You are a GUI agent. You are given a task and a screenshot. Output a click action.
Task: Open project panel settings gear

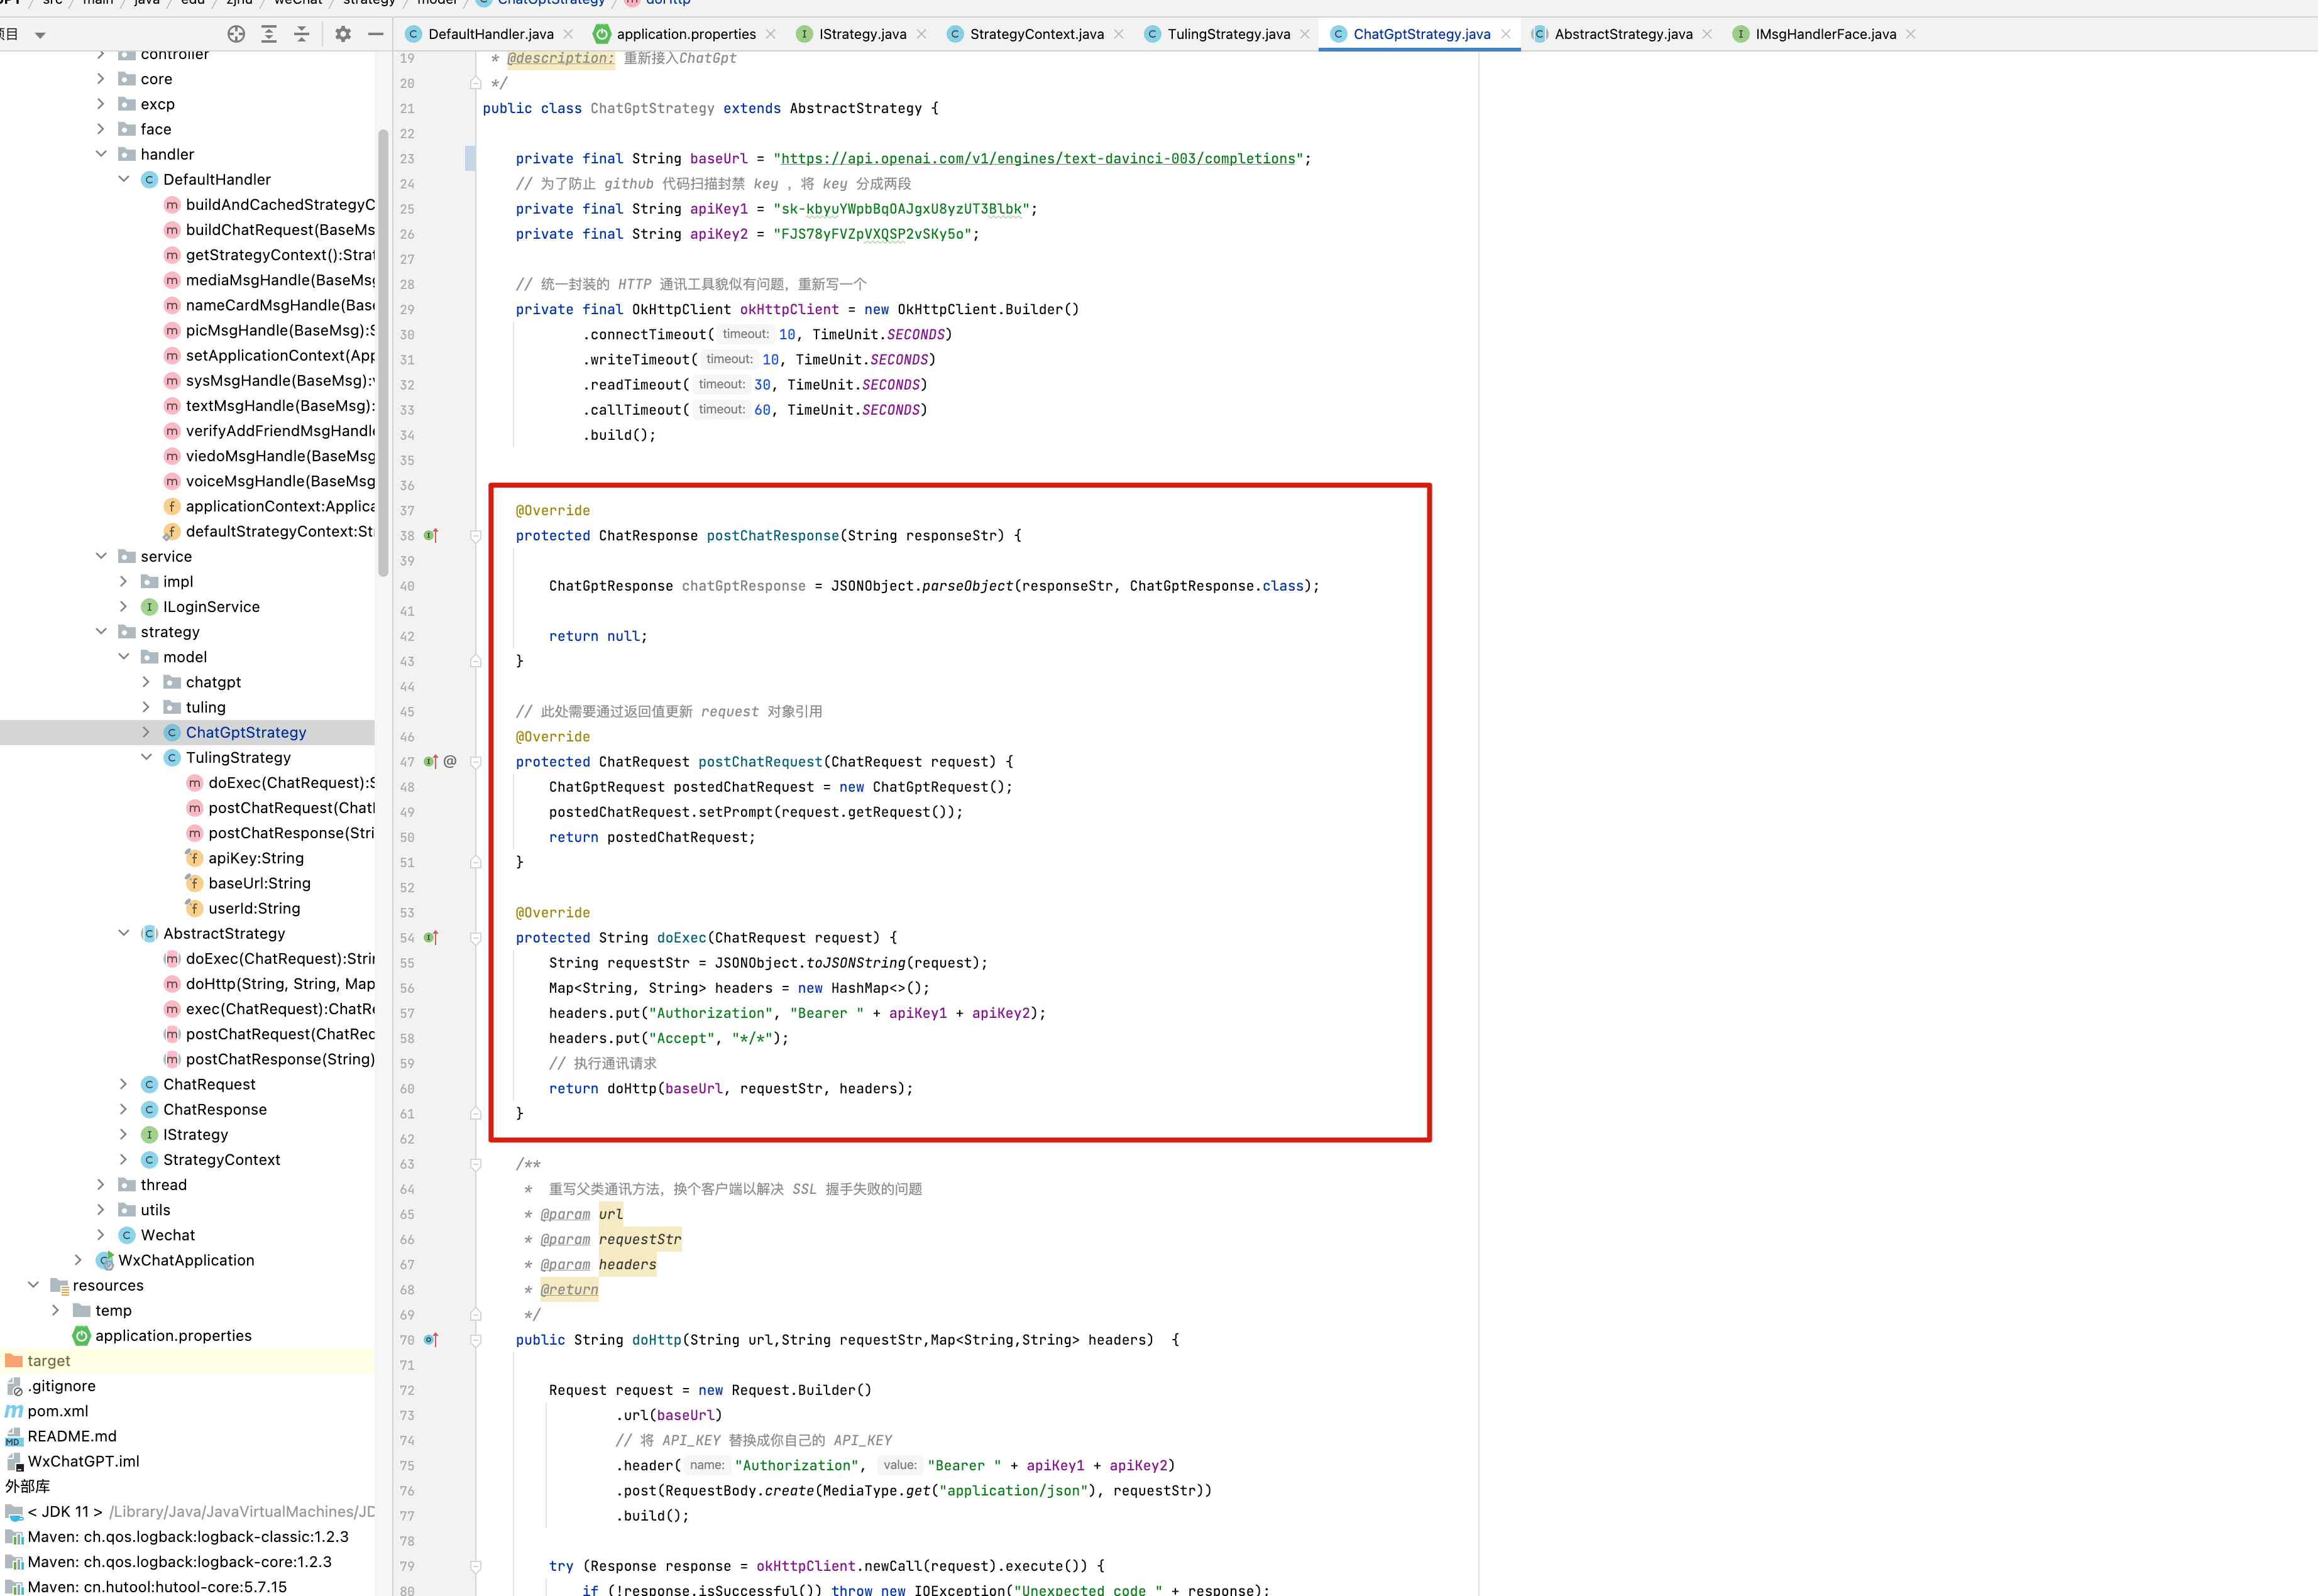343,34
